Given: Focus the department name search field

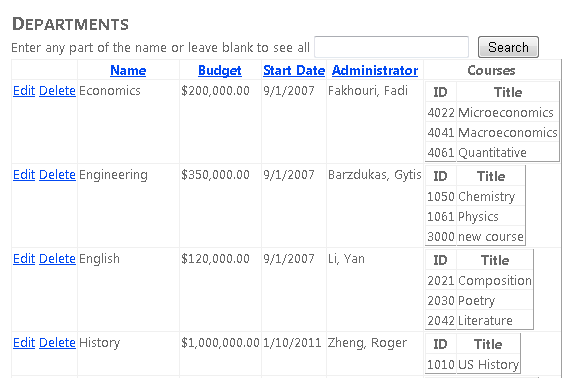Looking at the screenshot, I should point(391,47).
